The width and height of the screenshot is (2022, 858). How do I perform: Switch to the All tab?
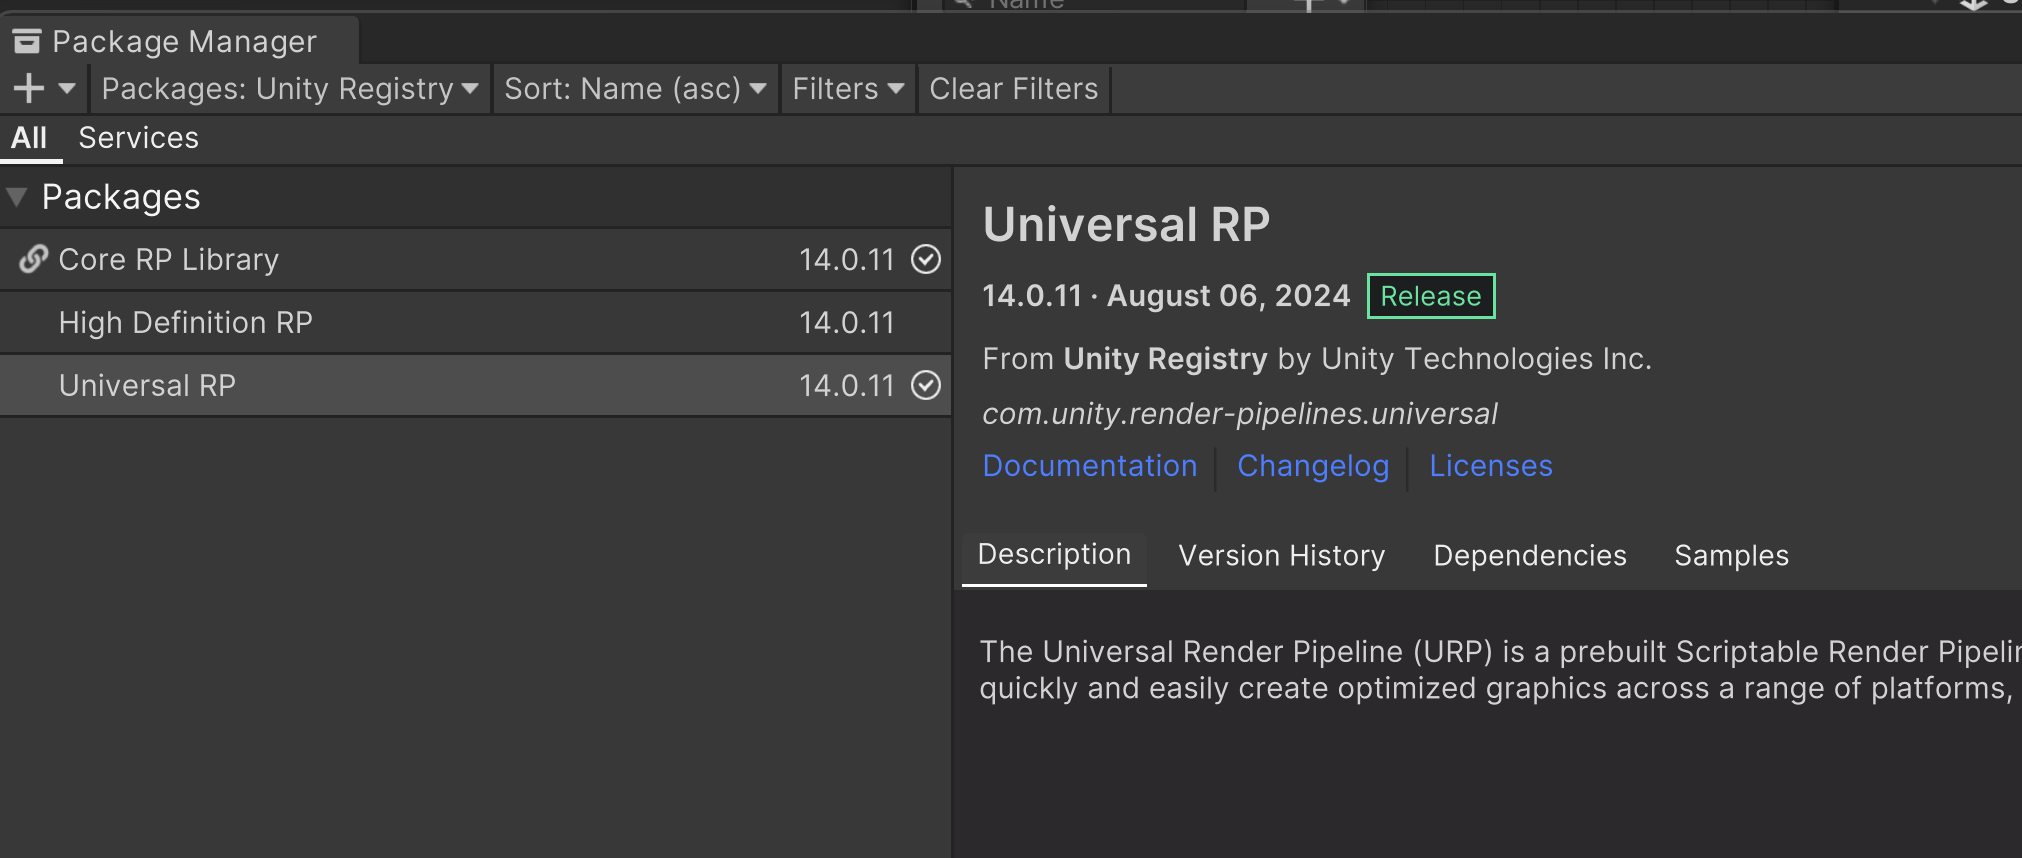coord(29,138)
